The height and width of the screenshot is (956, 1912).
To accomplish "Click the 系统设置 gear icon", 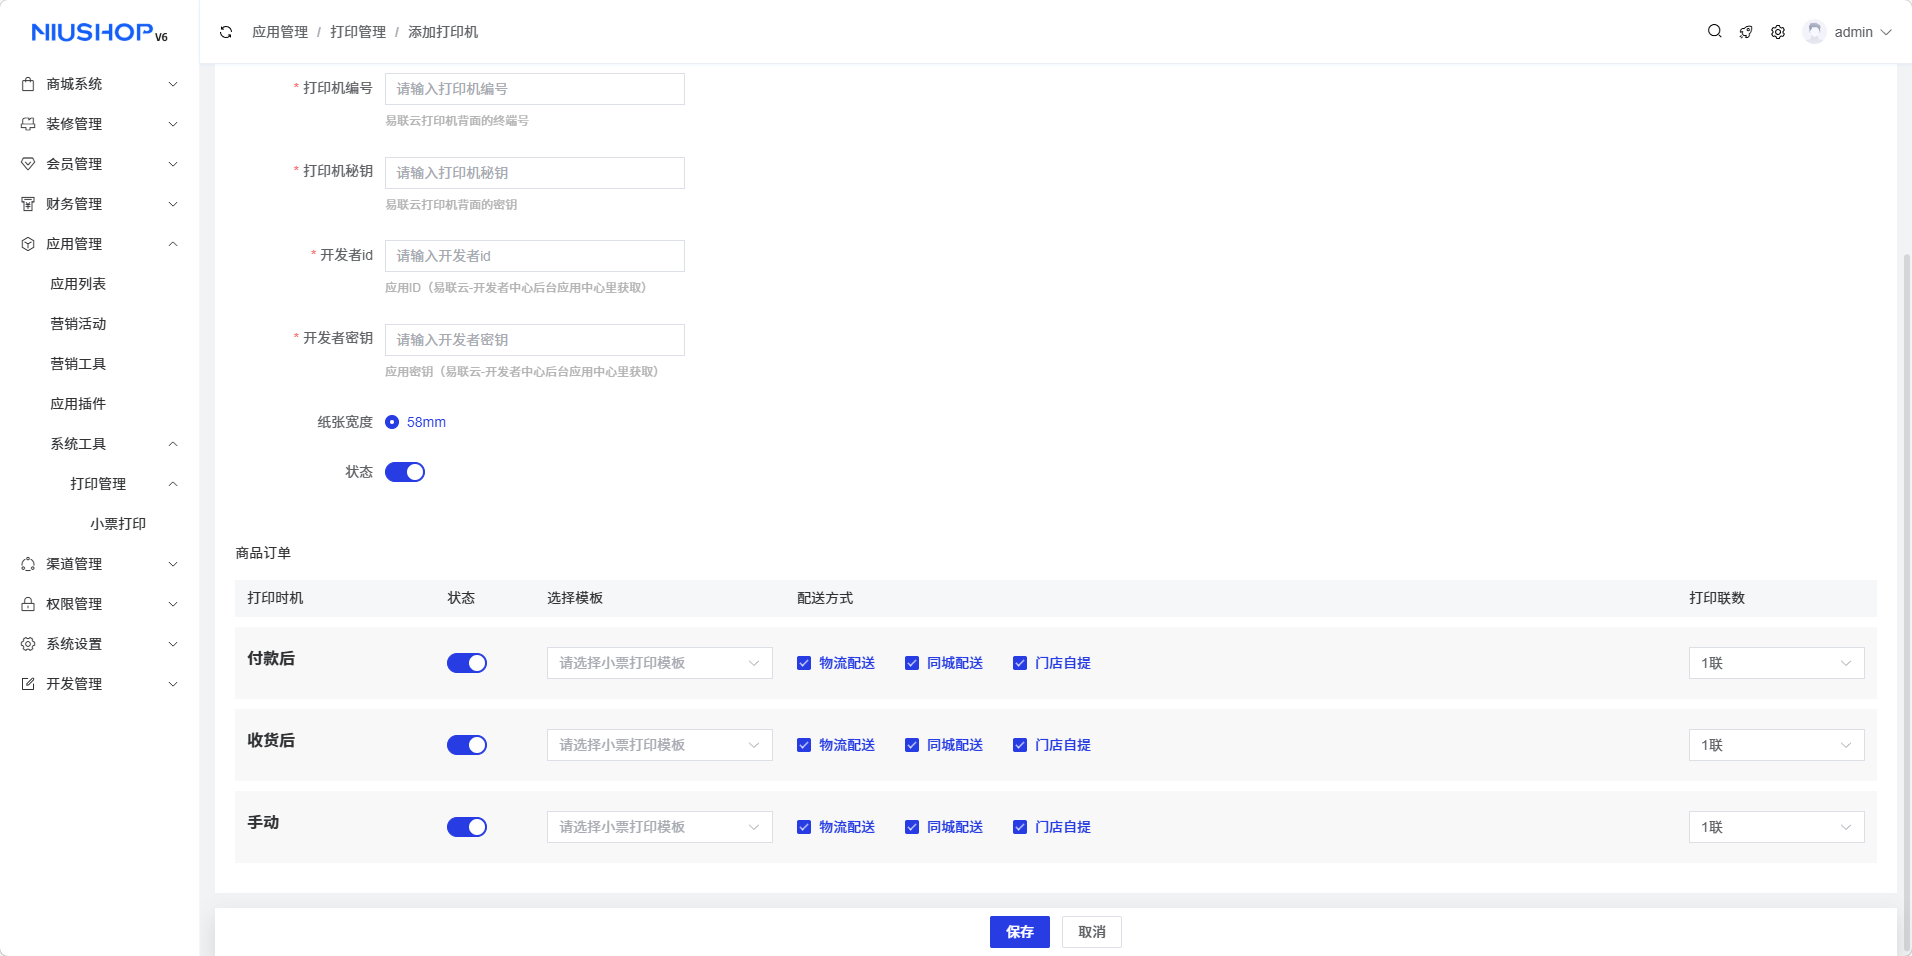I will 28,644.
